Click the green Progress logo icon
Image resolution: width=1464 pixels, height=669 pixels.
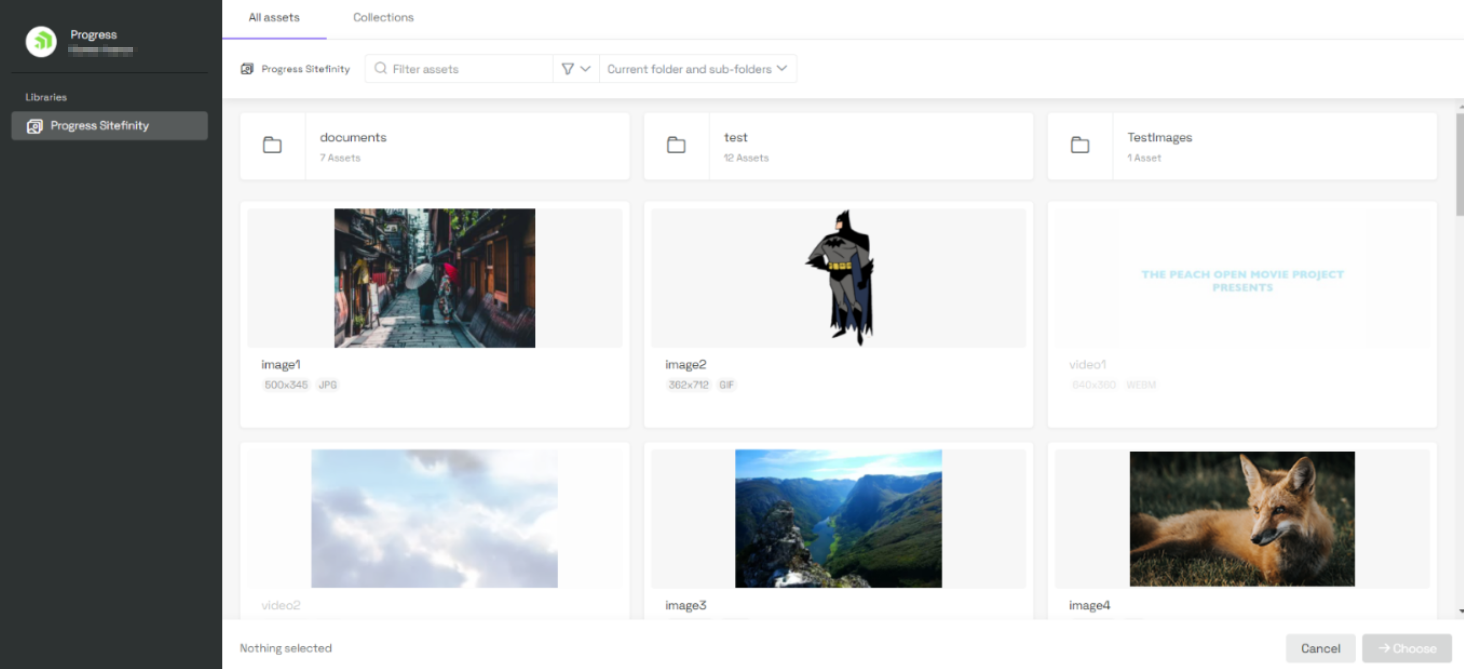coord(41,41)
